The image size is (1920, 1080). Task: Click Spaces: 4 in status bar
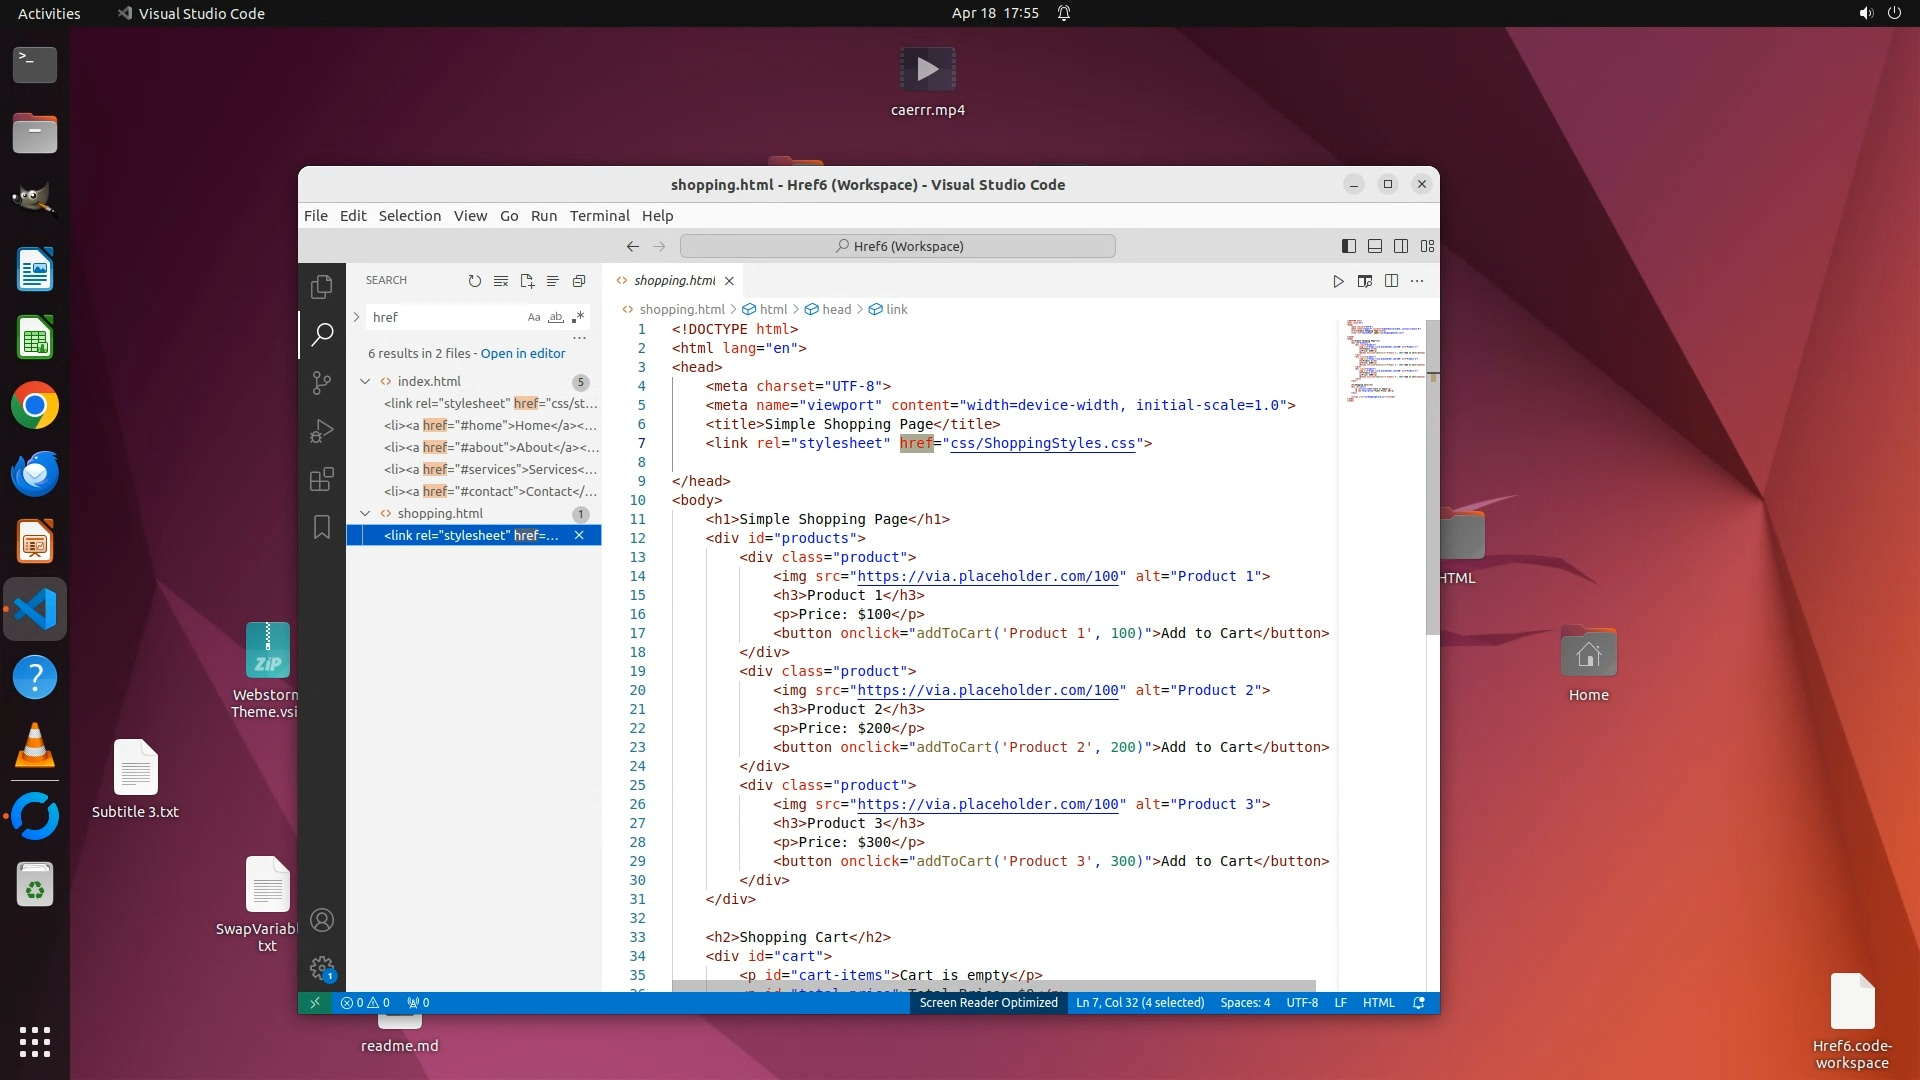pos(1244,1003)
